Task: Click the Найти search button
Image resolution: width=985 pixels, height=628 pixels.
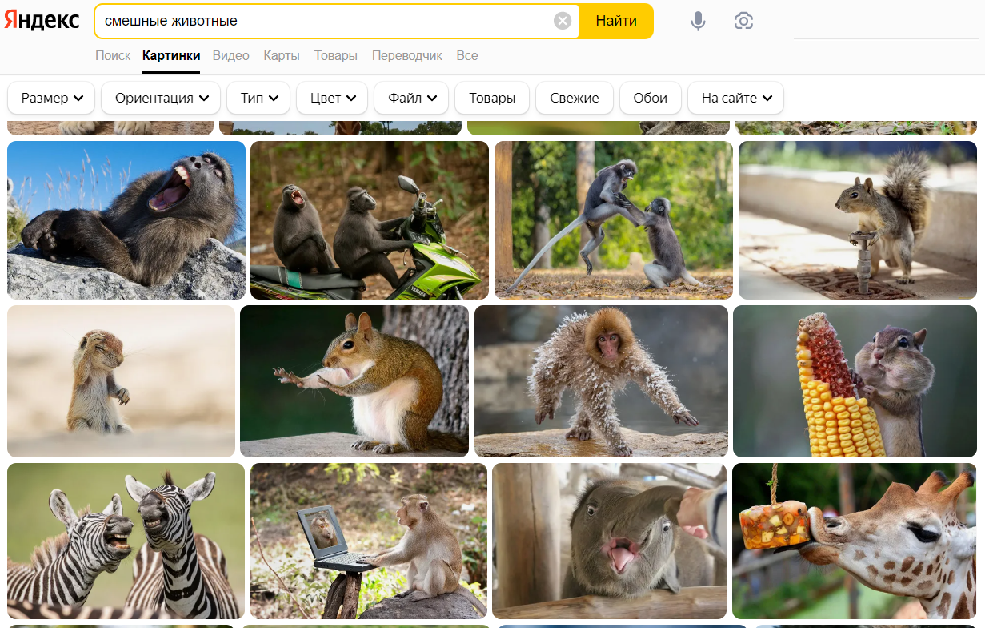Action: [616, 21]
